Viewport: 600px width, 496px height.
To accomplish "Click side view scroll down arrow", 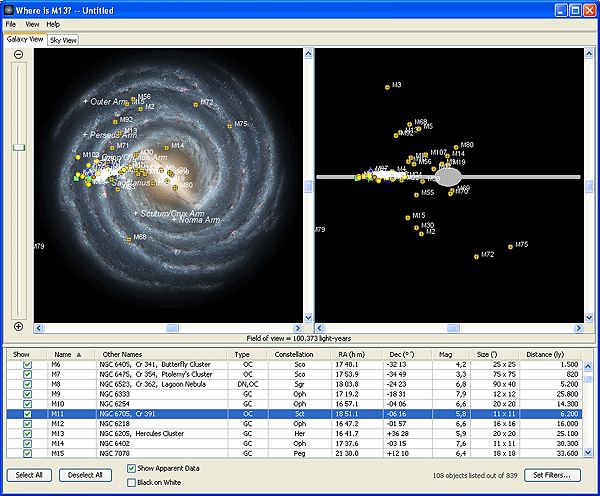I will click(x=589, y=317).
